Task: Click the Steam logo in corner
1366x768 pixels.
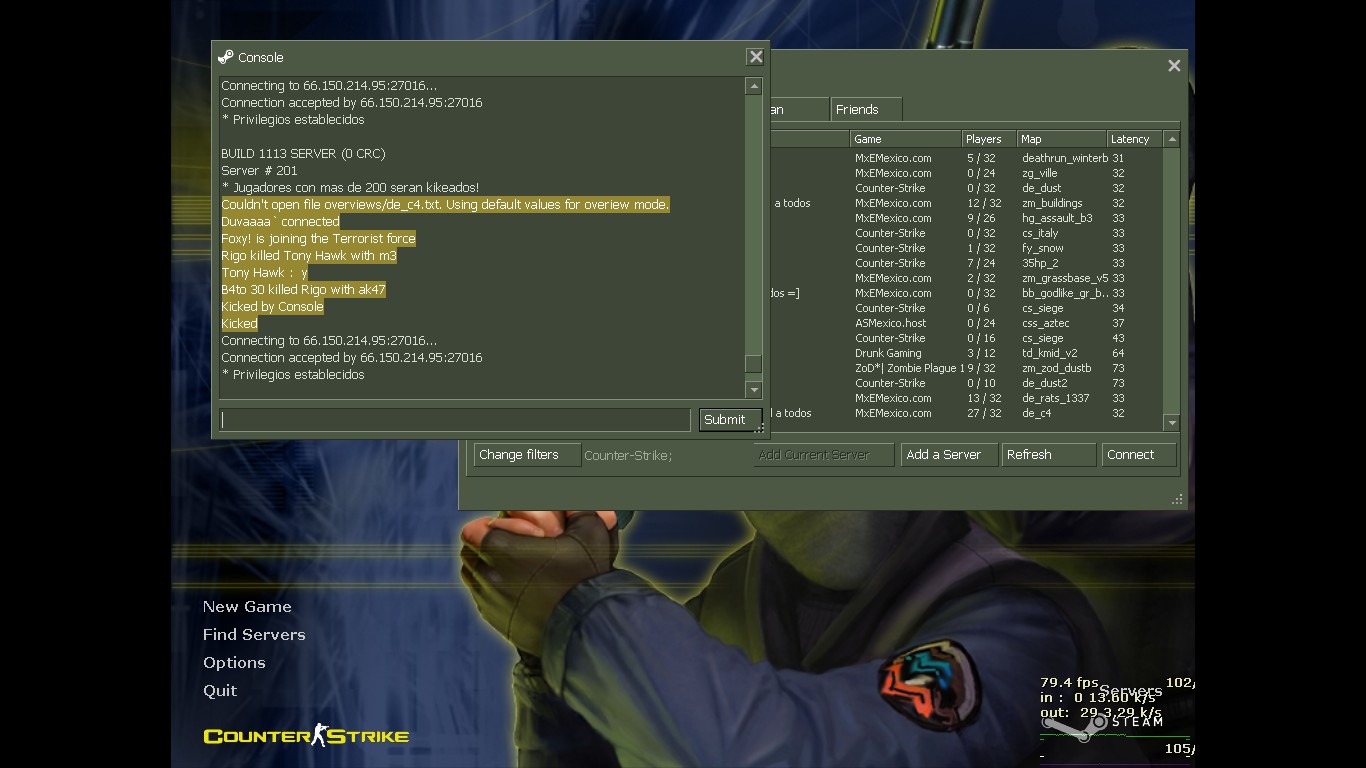Action: tap(1101, 722)
